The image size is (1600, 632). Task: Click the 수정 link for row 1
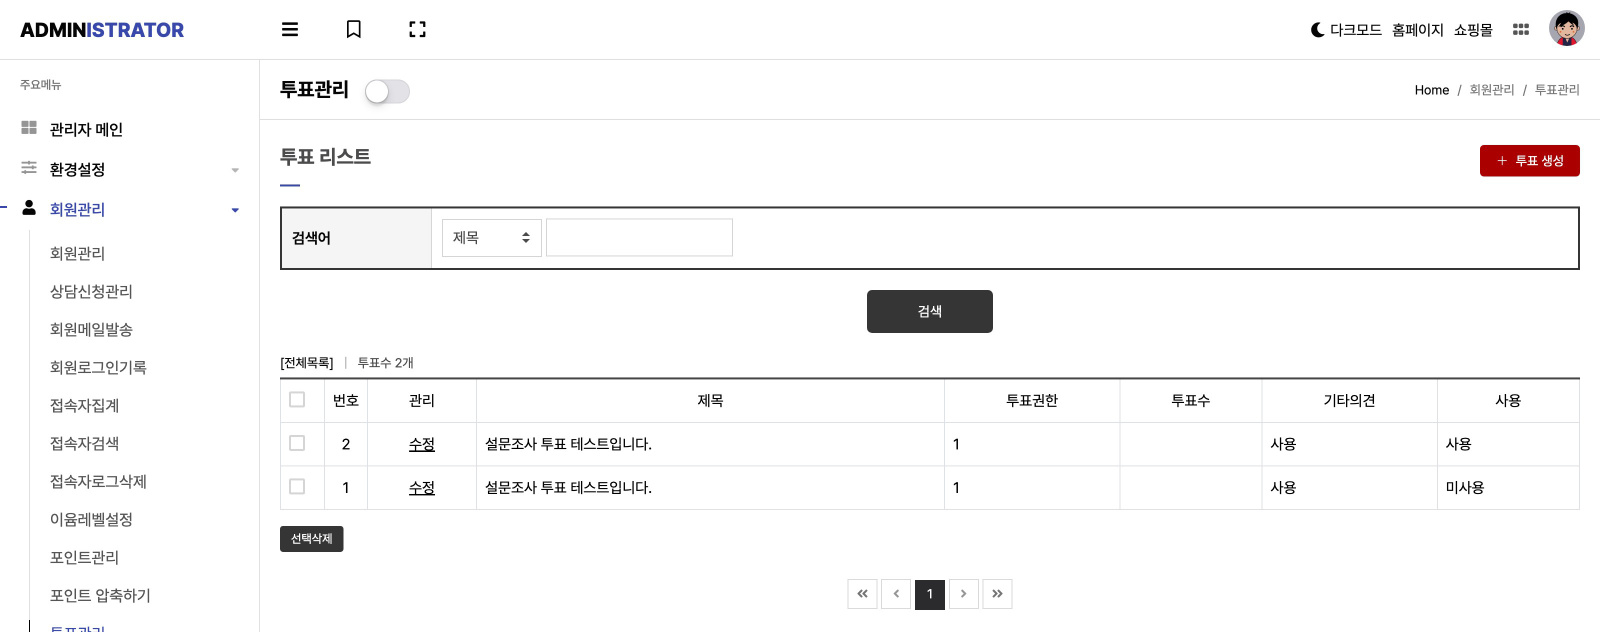click(422, 488)
